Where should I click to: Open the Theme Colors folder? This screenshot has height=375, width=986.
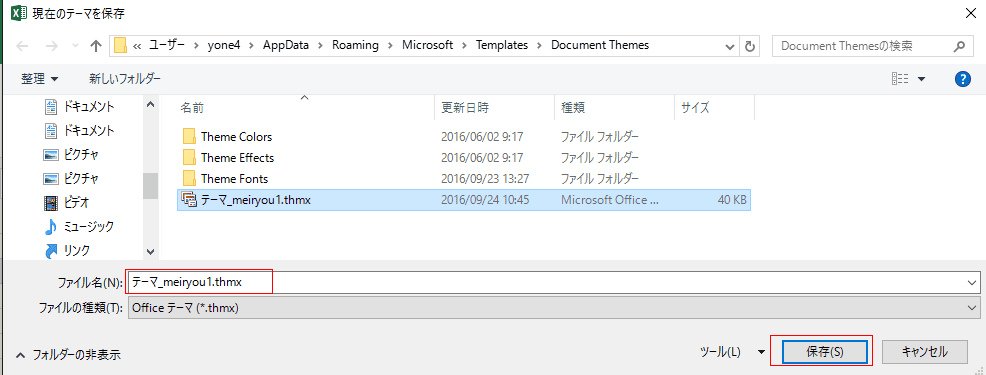coord(236,137)
